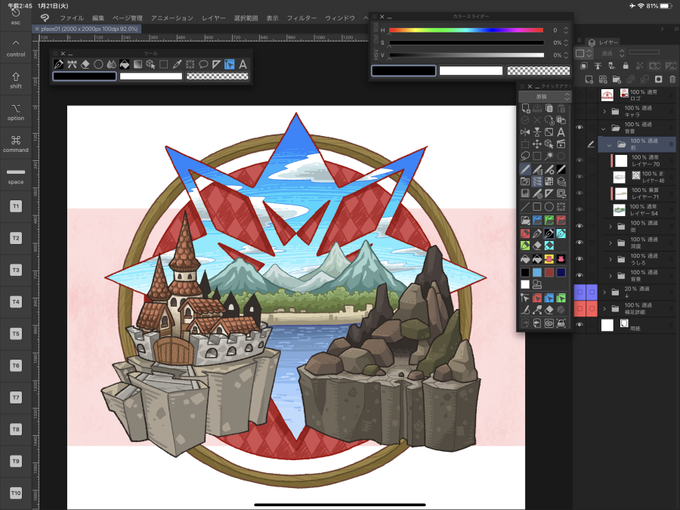Open the レイヤー menu in the menu bar
Screen dimensions: 680x510
click(214, 18)
